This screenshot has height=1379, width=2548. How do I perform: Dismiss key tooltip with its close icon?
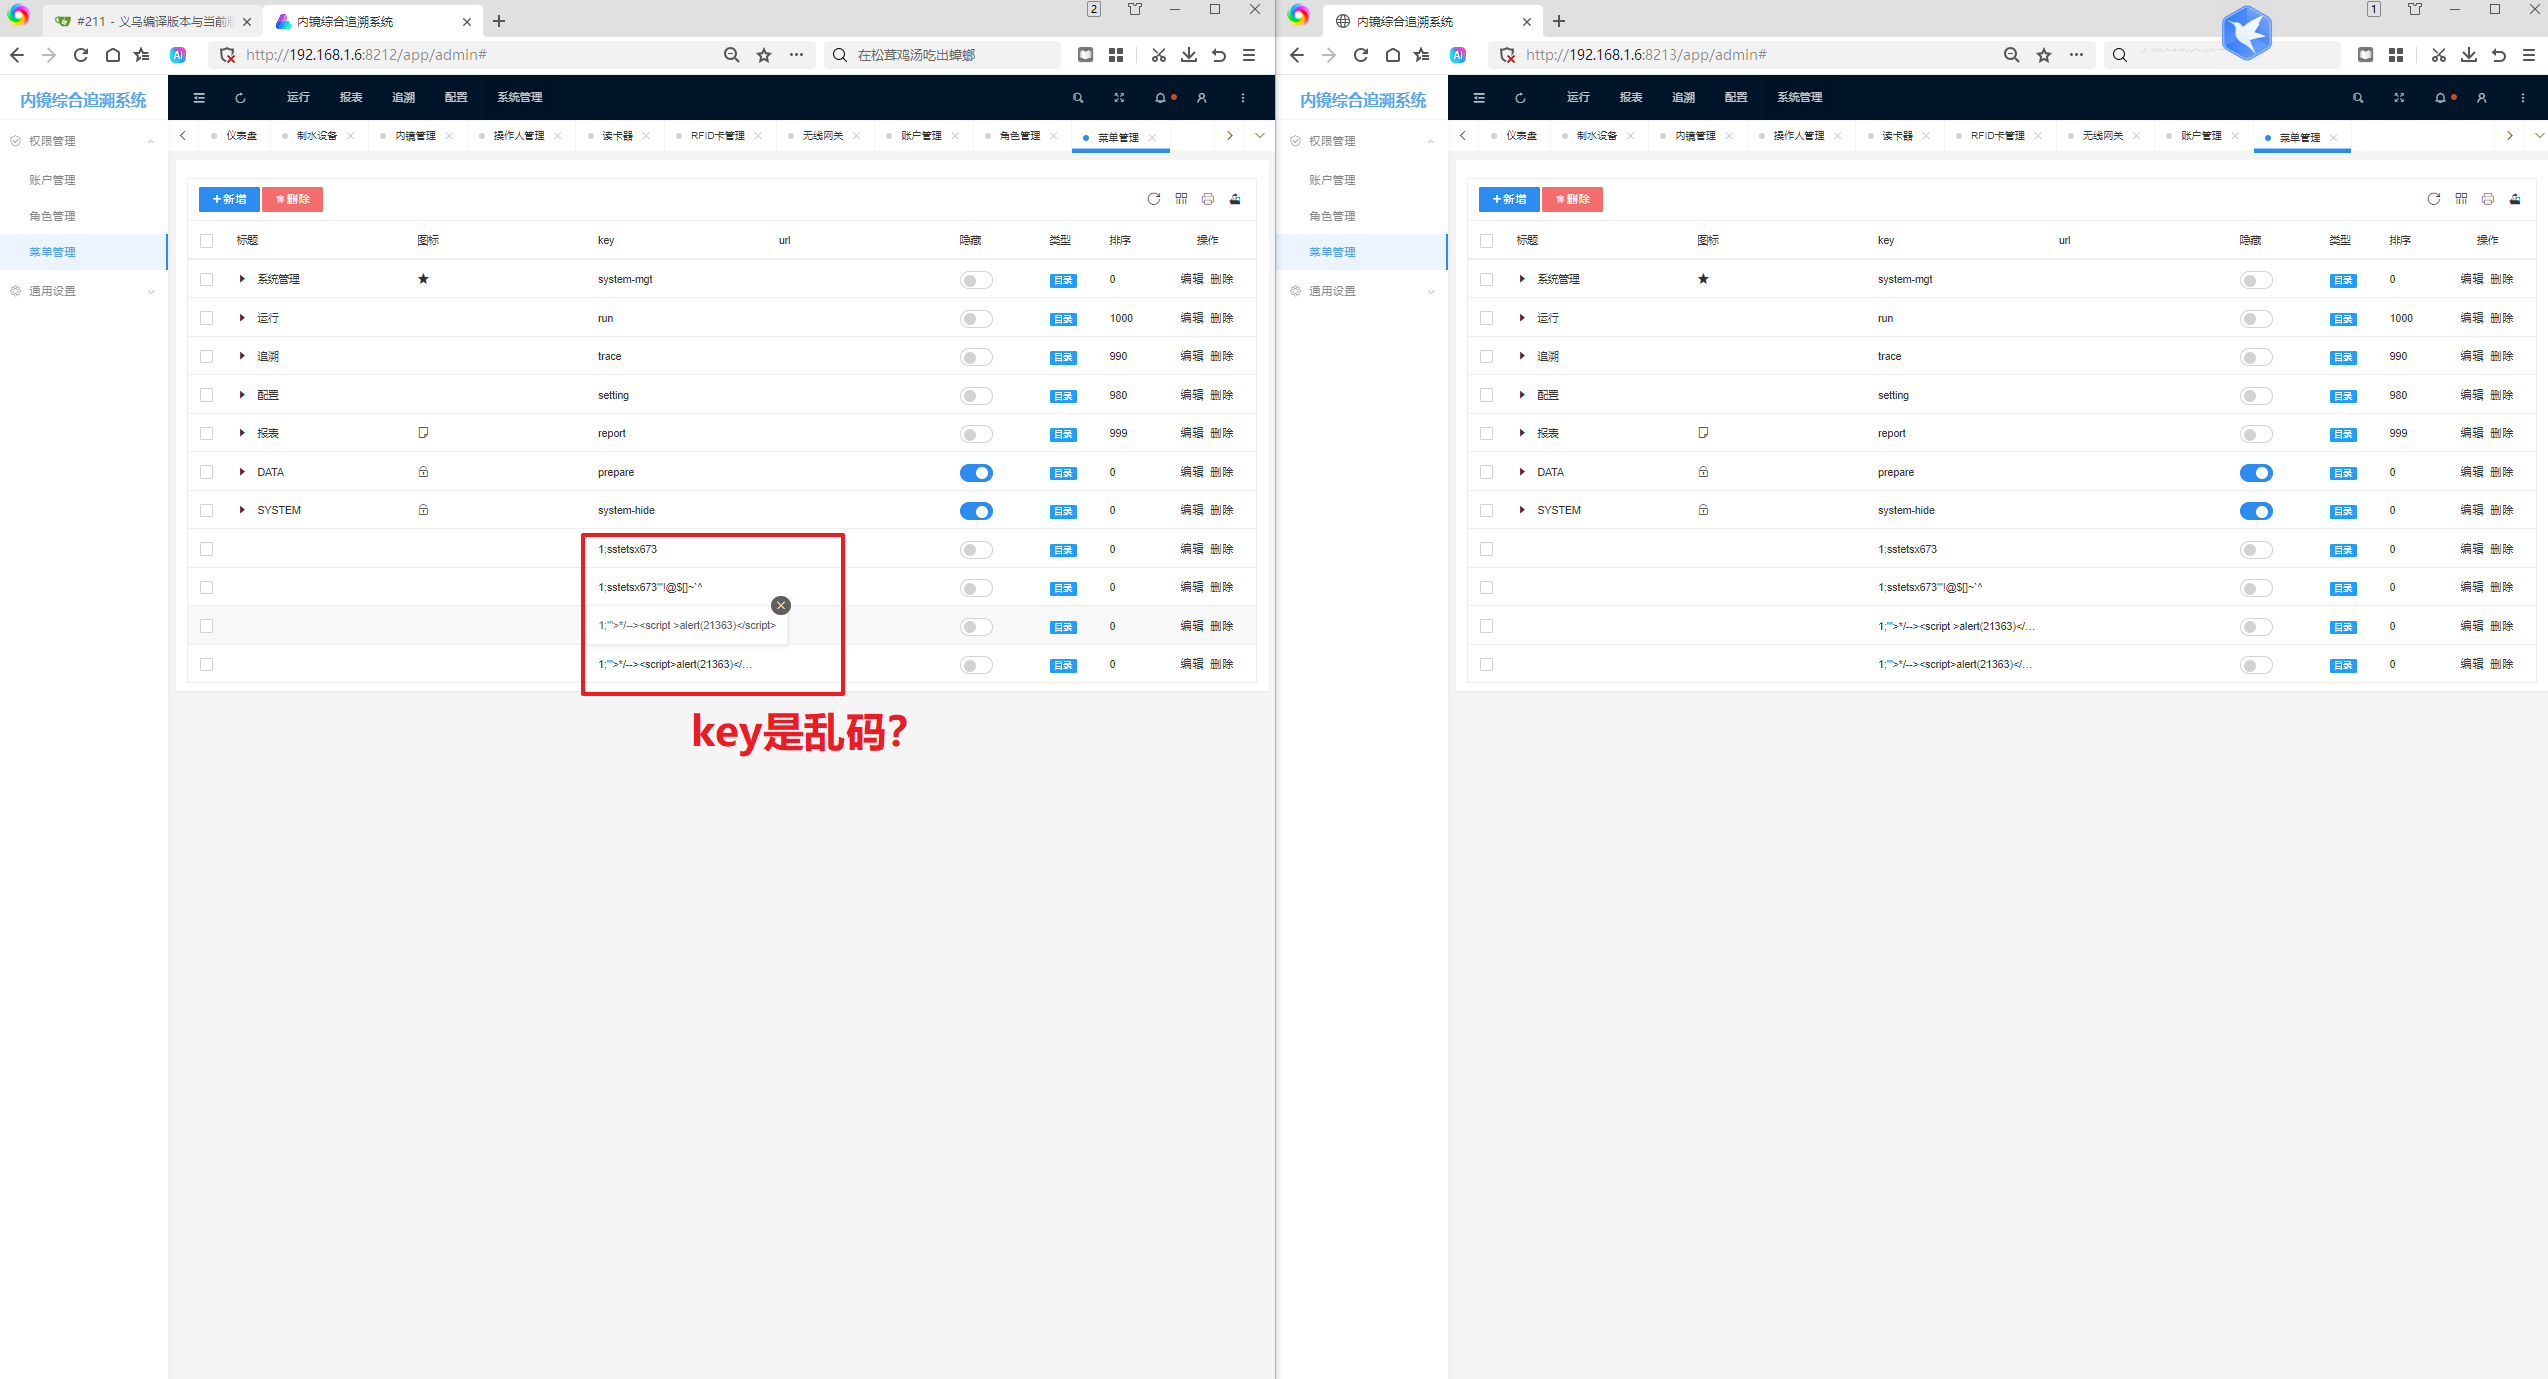[x=781, y=605]
